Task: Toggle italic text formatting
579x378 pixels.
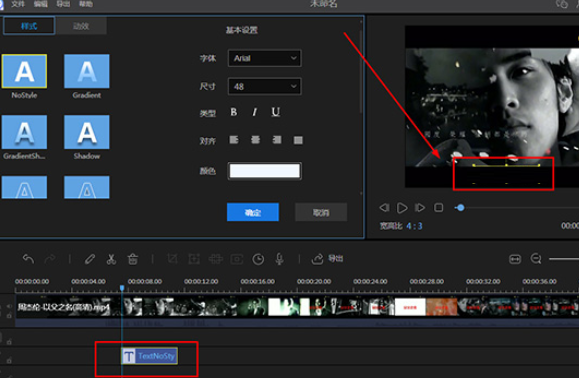Action: coord(254,112)
